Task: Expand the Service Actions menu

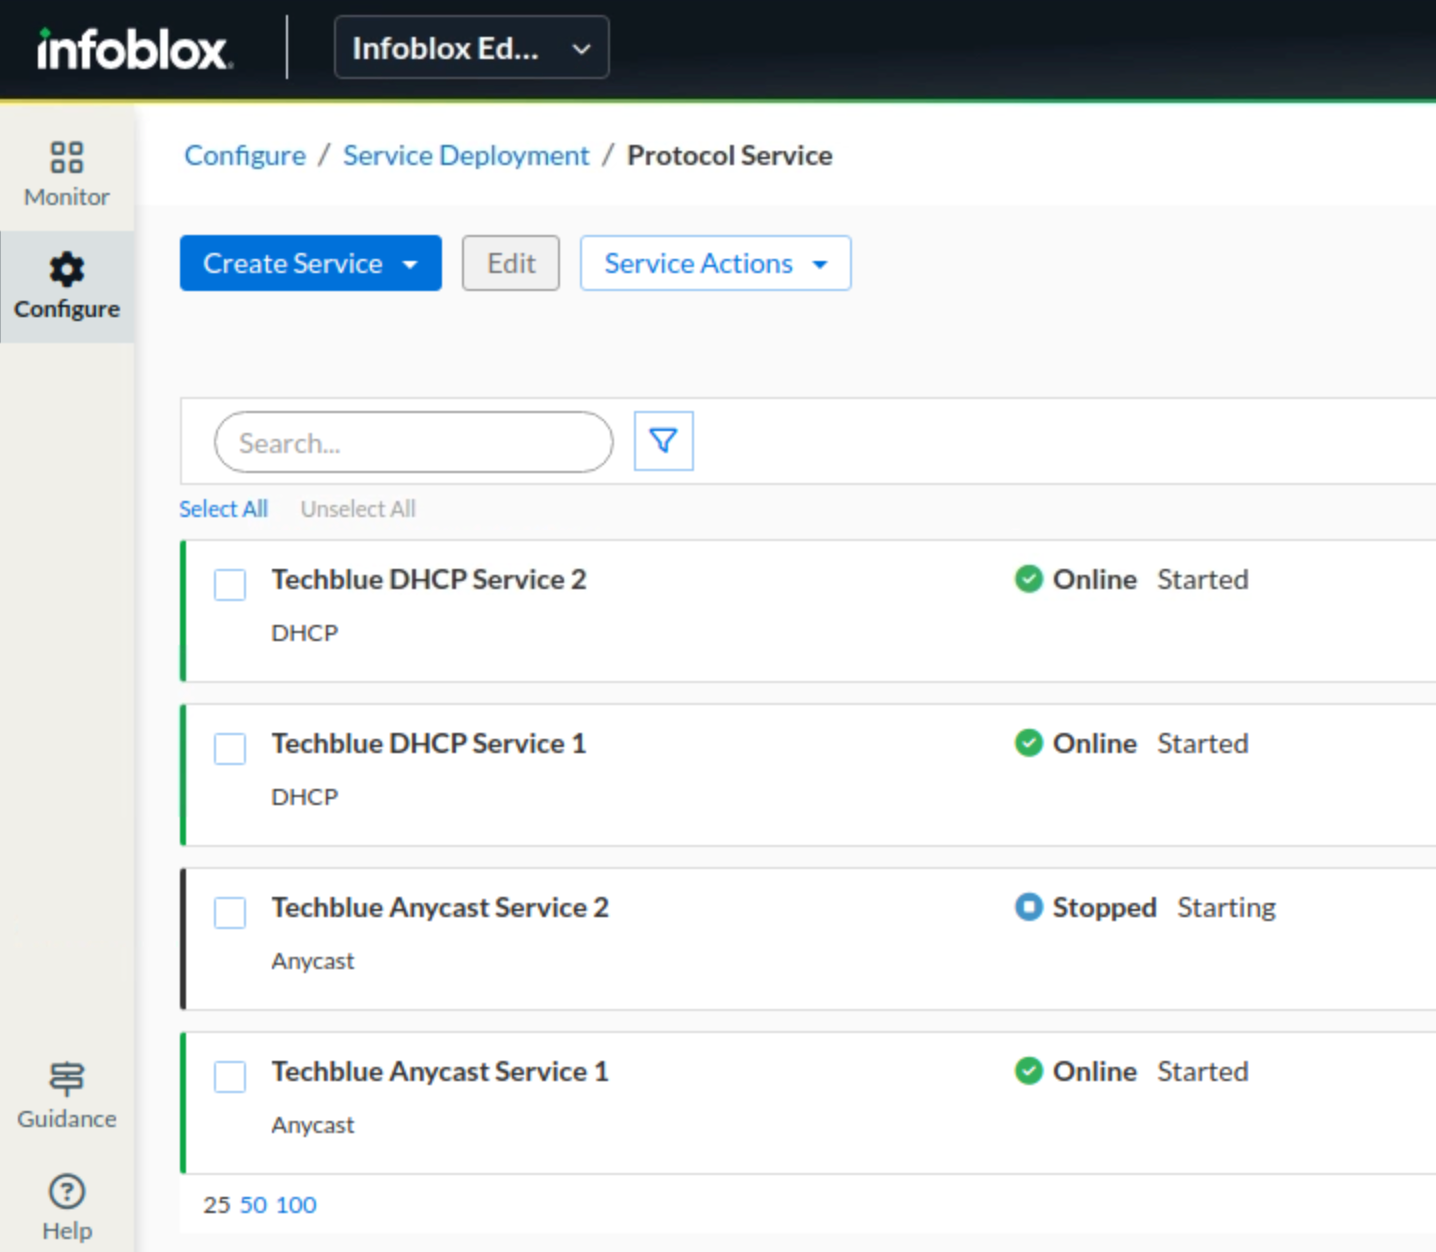Action: coord(715,263)
